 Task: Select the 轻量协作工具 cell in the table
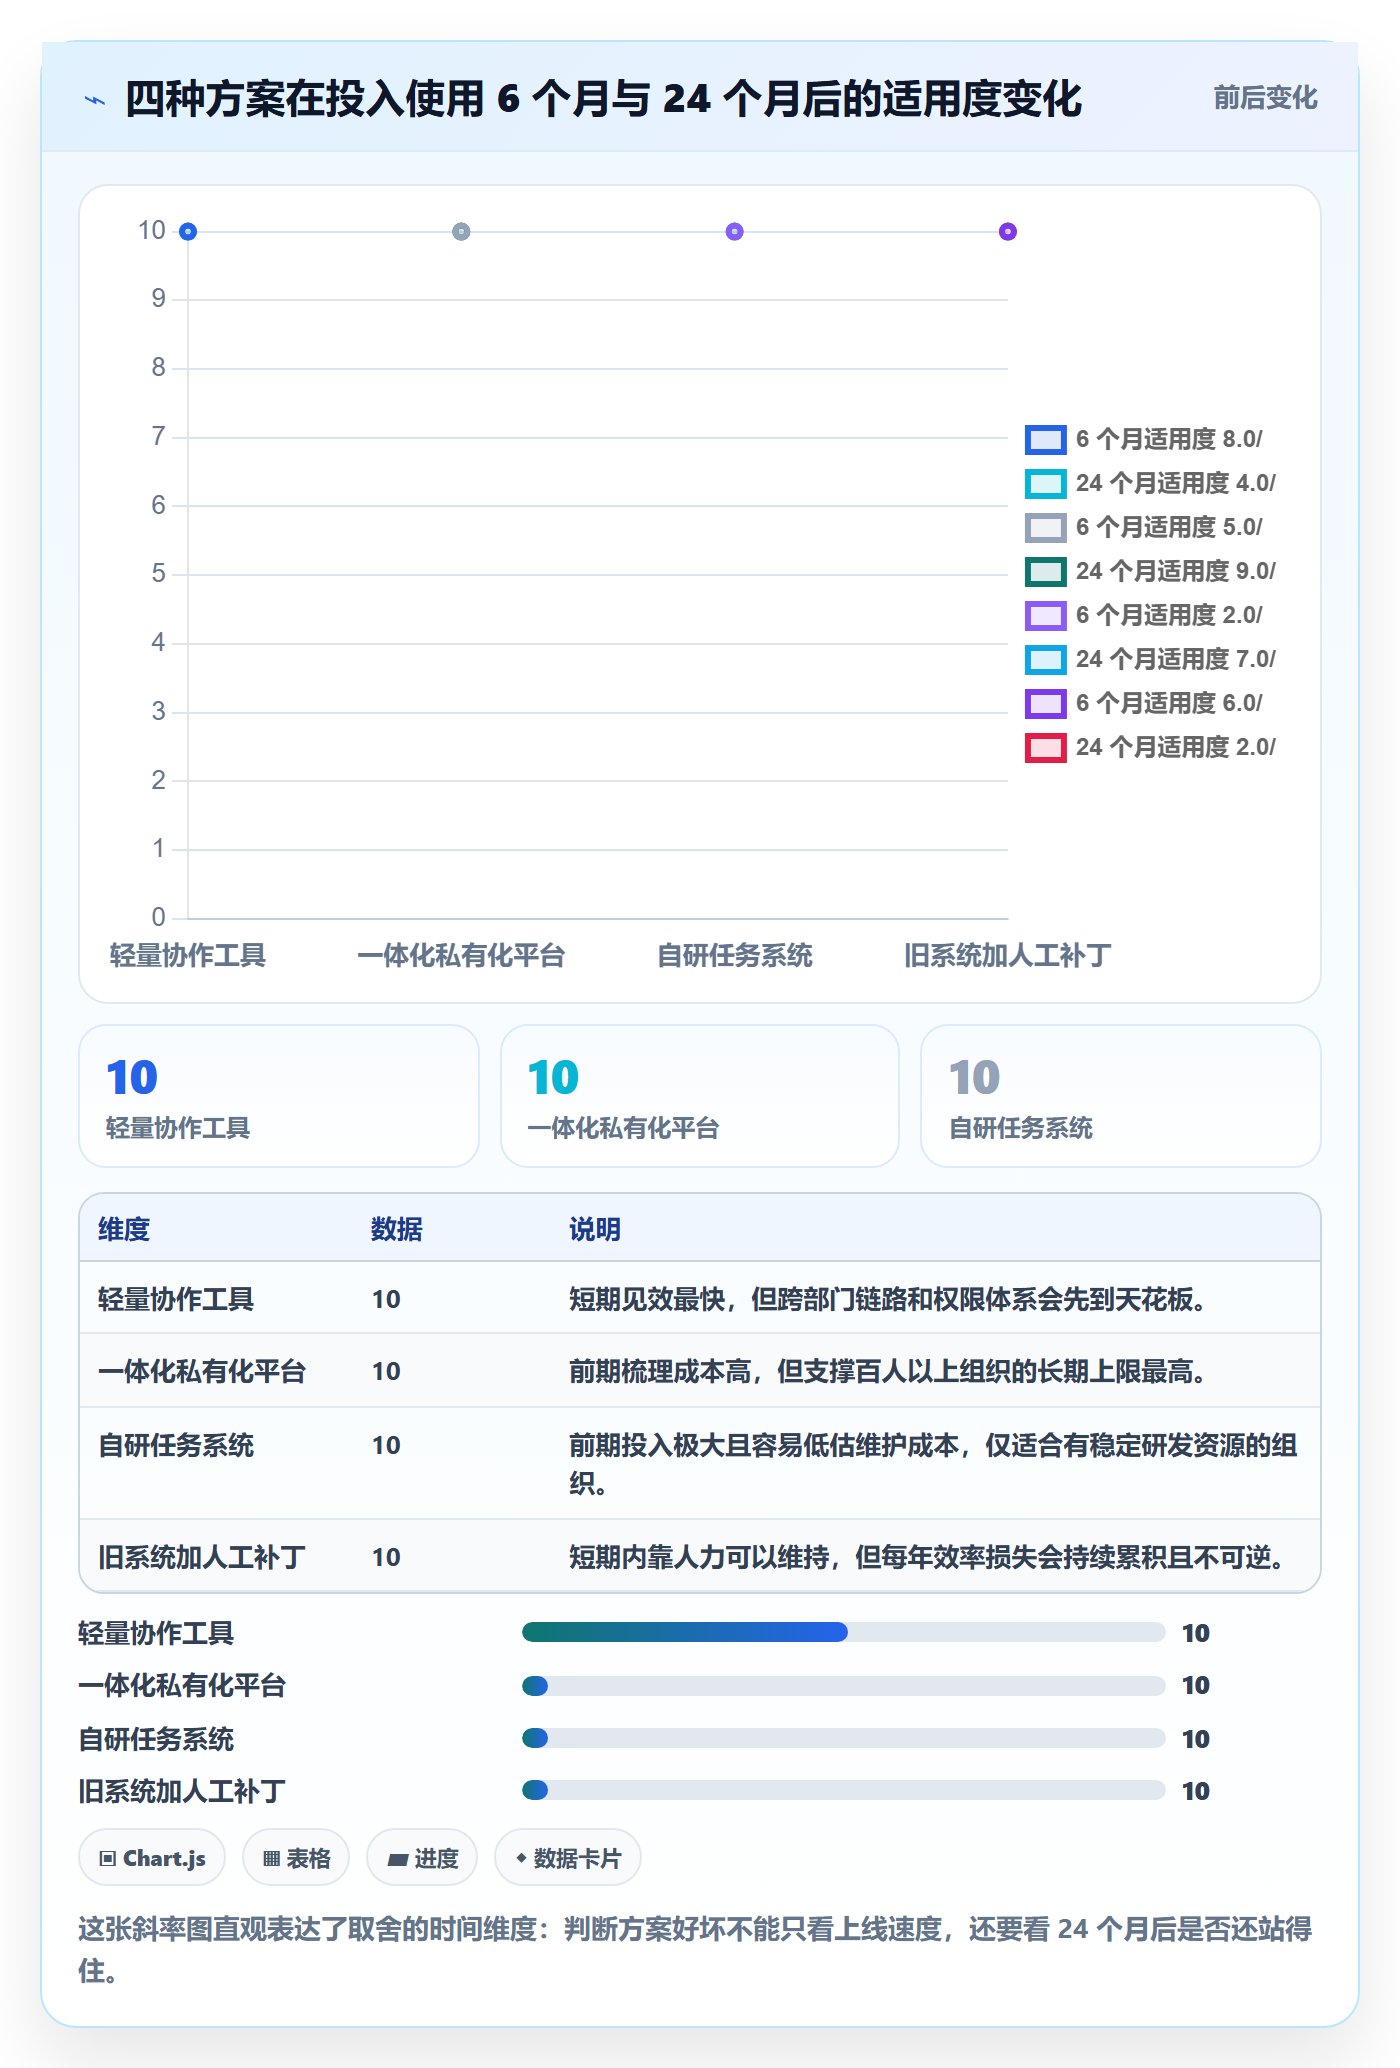(176, 1299)
